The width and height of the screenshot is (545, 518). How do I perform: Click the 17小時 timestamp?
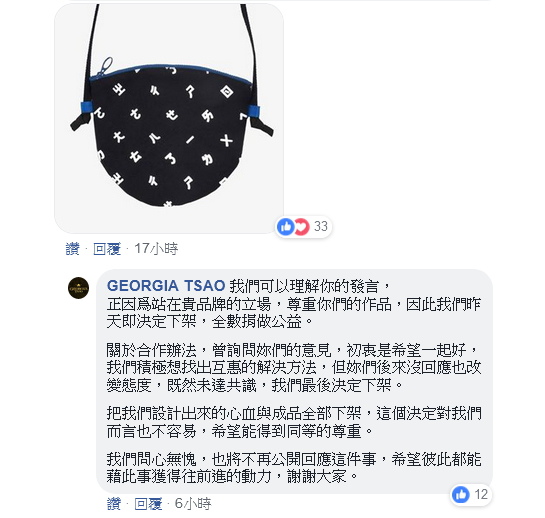(156, 249)
